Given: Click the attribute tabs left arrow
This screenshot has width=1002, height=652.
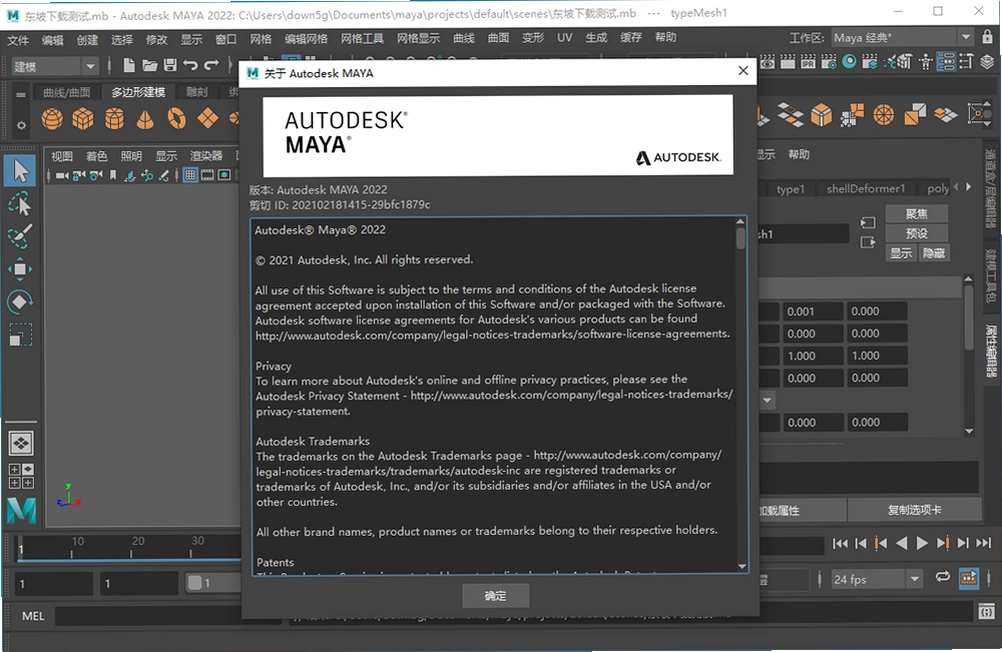Looking at the screenshot, I should pos(956,187).
